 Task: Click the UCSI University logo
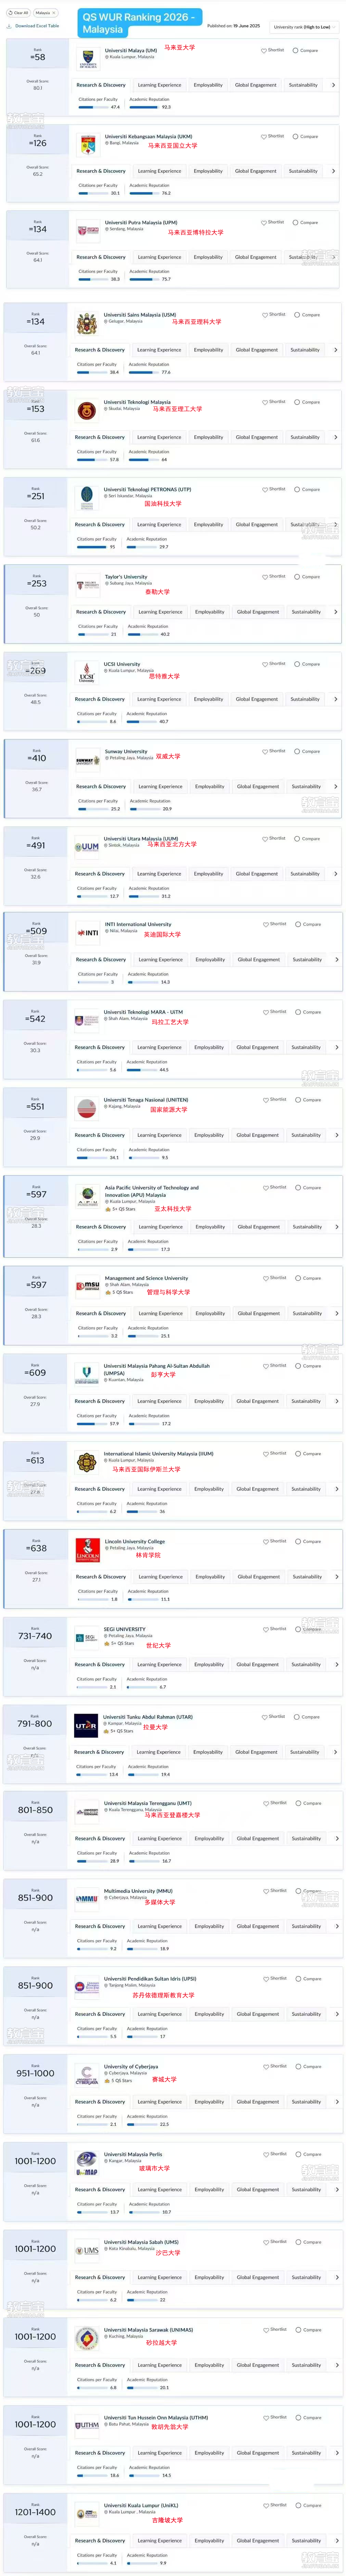[87, 675]
